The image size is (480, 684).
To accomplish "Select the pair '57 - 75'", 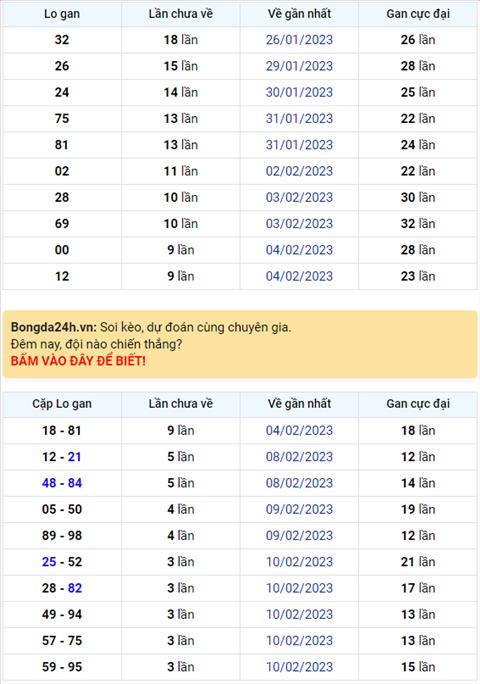I will click(62, 641).
